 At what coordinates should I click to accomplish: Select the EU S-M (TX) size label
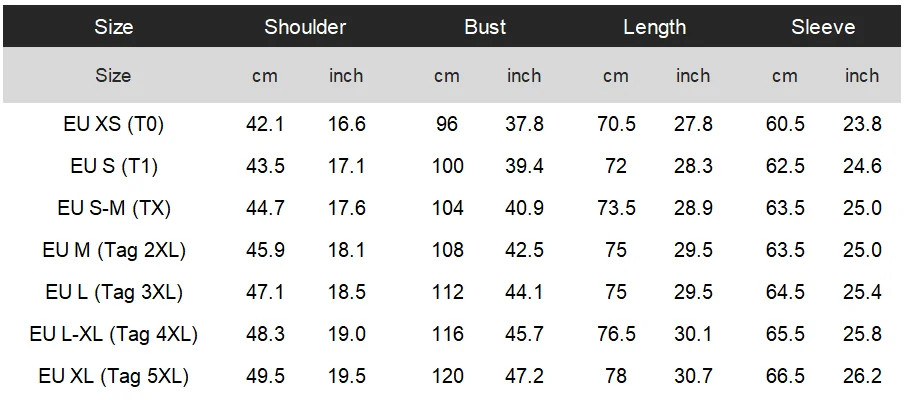(x=114, y=208)
